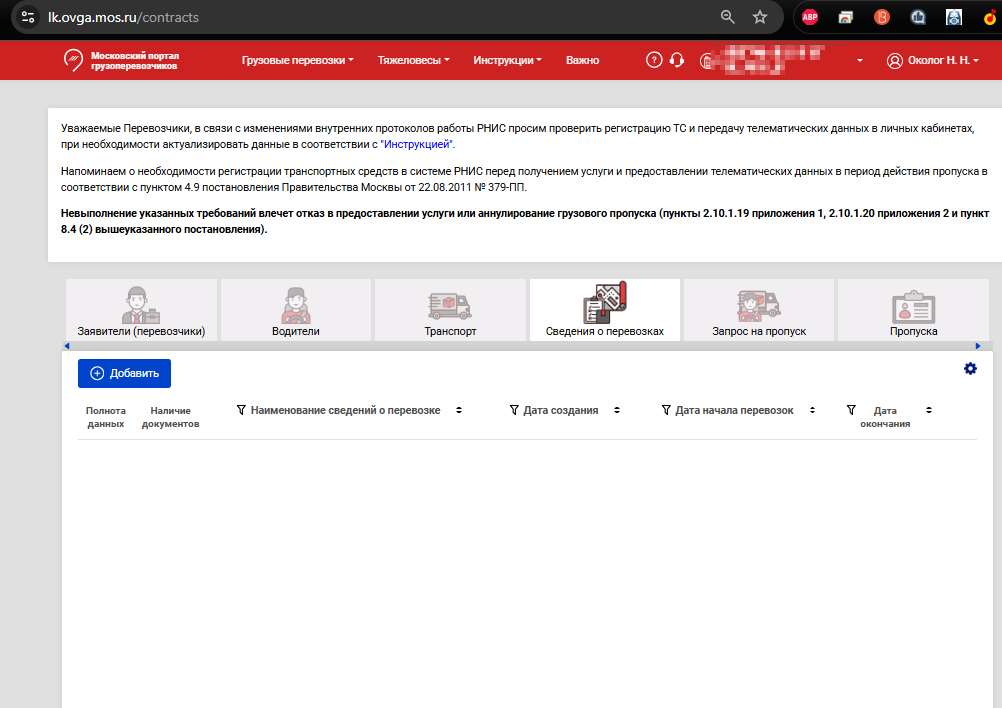Filter by Дата создания column
The image size is (1002, 708).
(x=514, y=410)
